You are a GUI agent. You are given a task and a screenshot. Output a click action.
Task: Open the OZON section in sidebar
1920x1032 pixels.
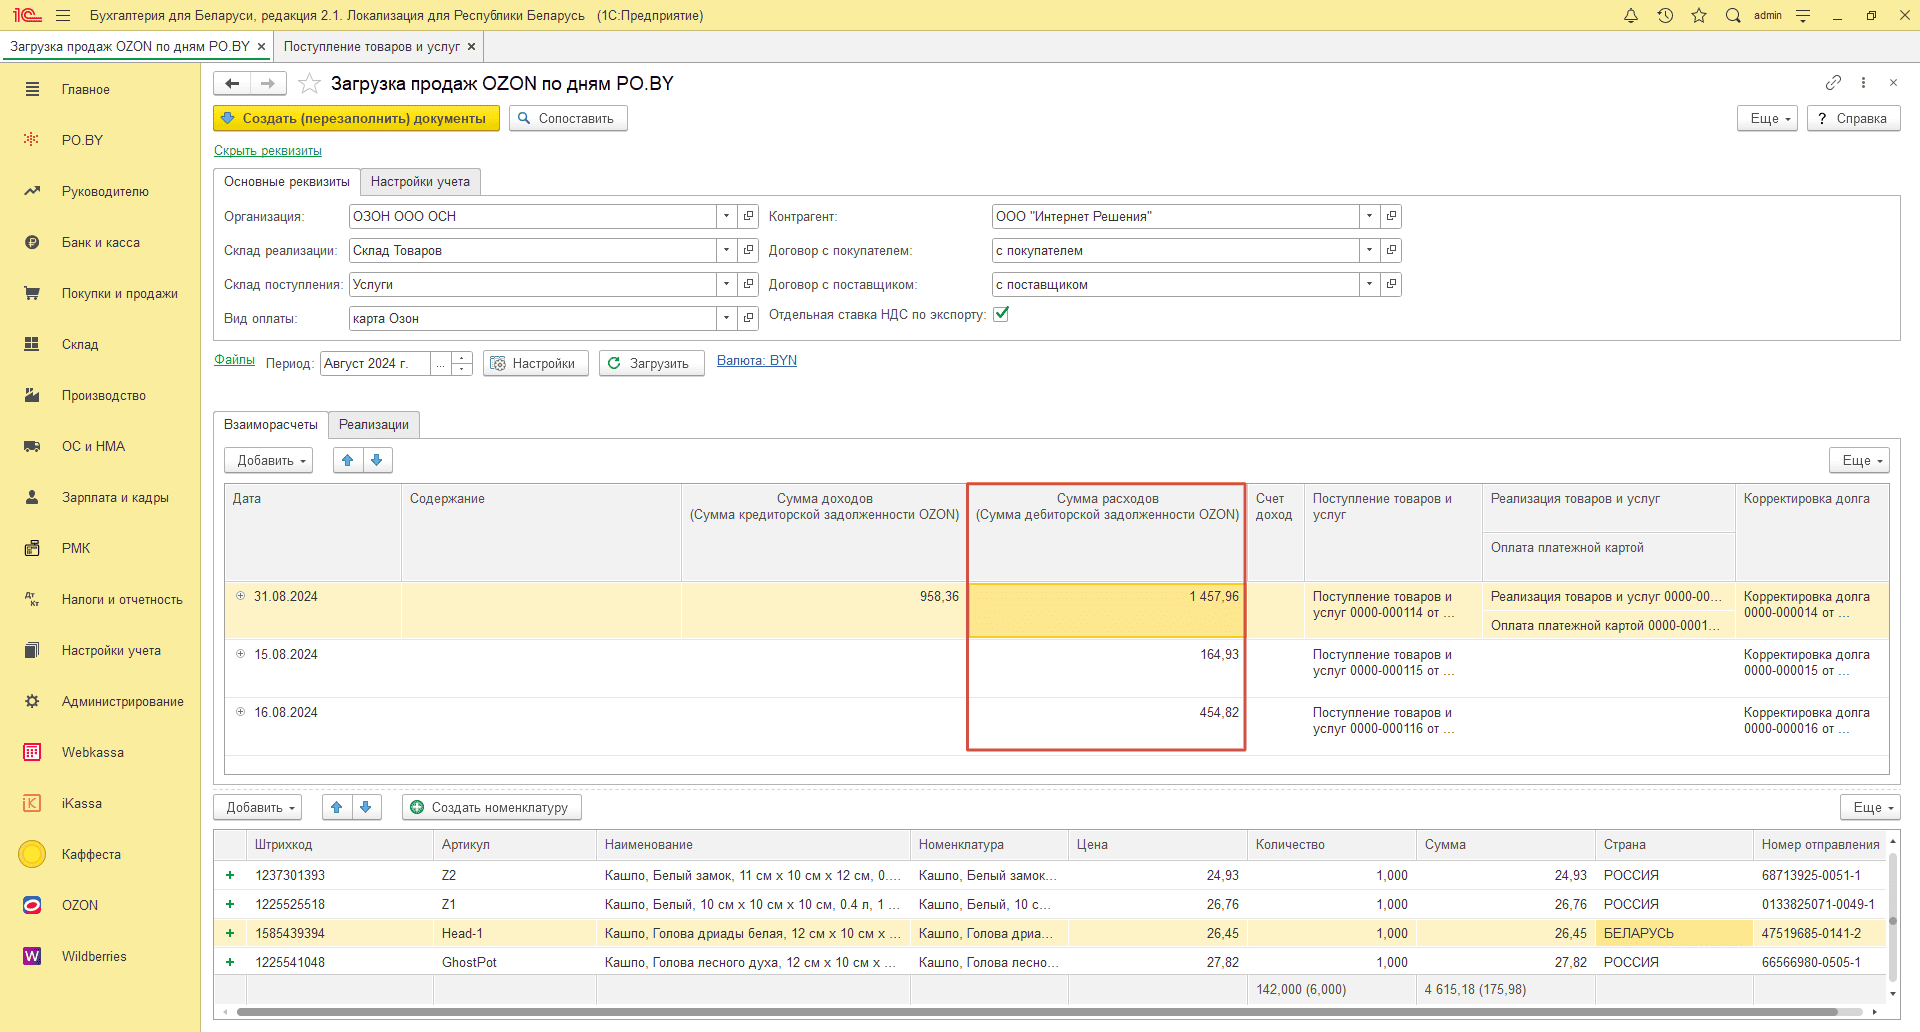(x=100, y=905)
